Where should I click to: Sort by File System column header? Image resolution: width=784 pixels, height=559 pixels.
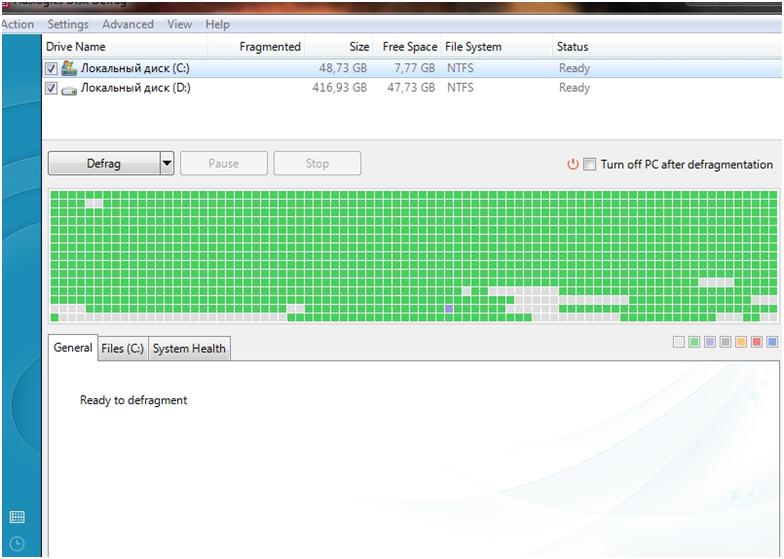[496, 46]
